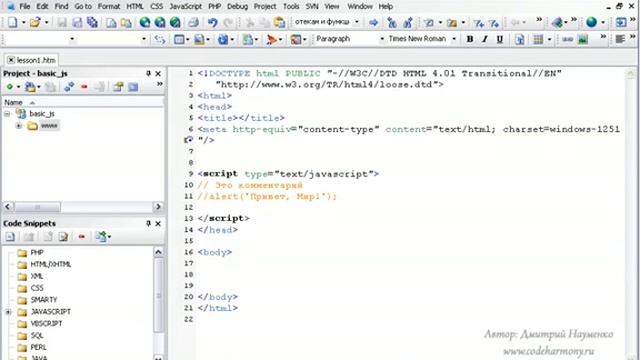Select the SMARTY snippets folder

[x=44, y=300]
